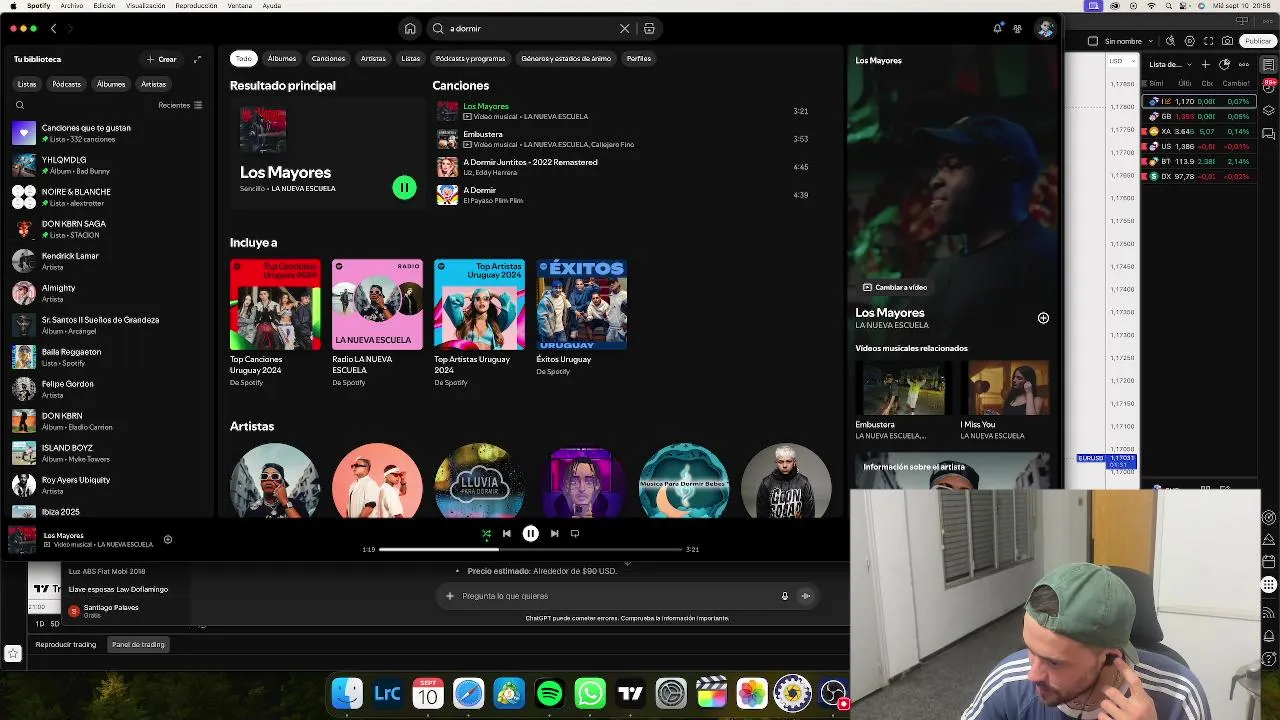This screenshot has height=720, width=1280.
Task: Seek within the song progress bar
Action: pos(530,549)
